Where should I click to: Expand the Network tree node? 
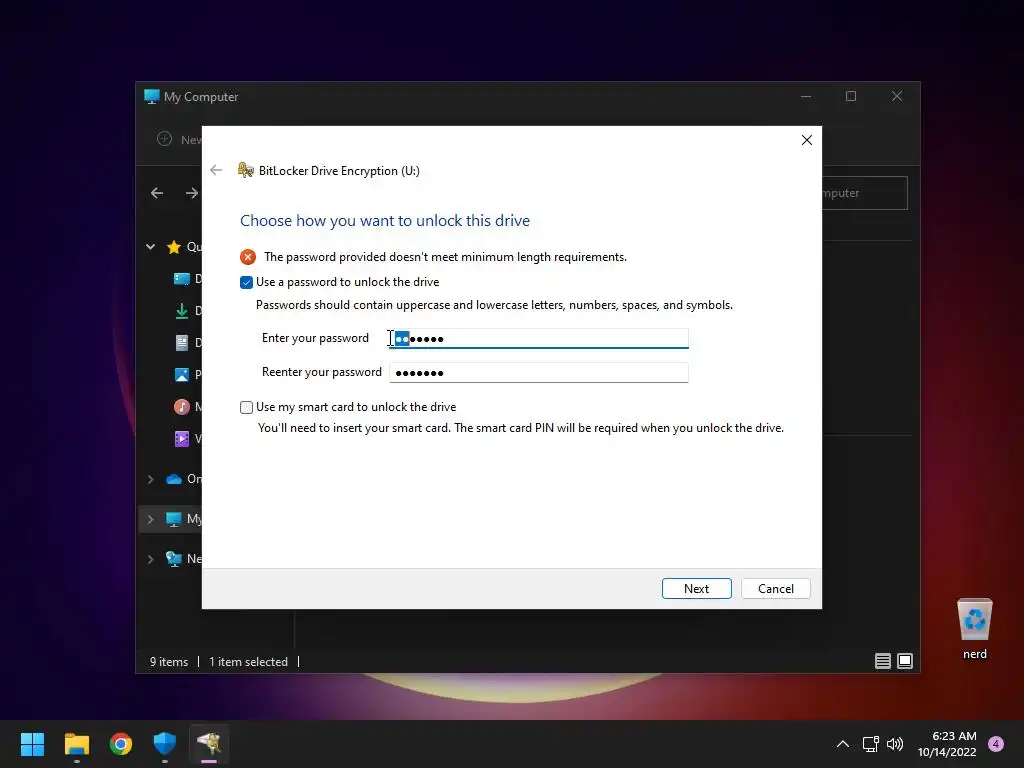pos(150,559)
